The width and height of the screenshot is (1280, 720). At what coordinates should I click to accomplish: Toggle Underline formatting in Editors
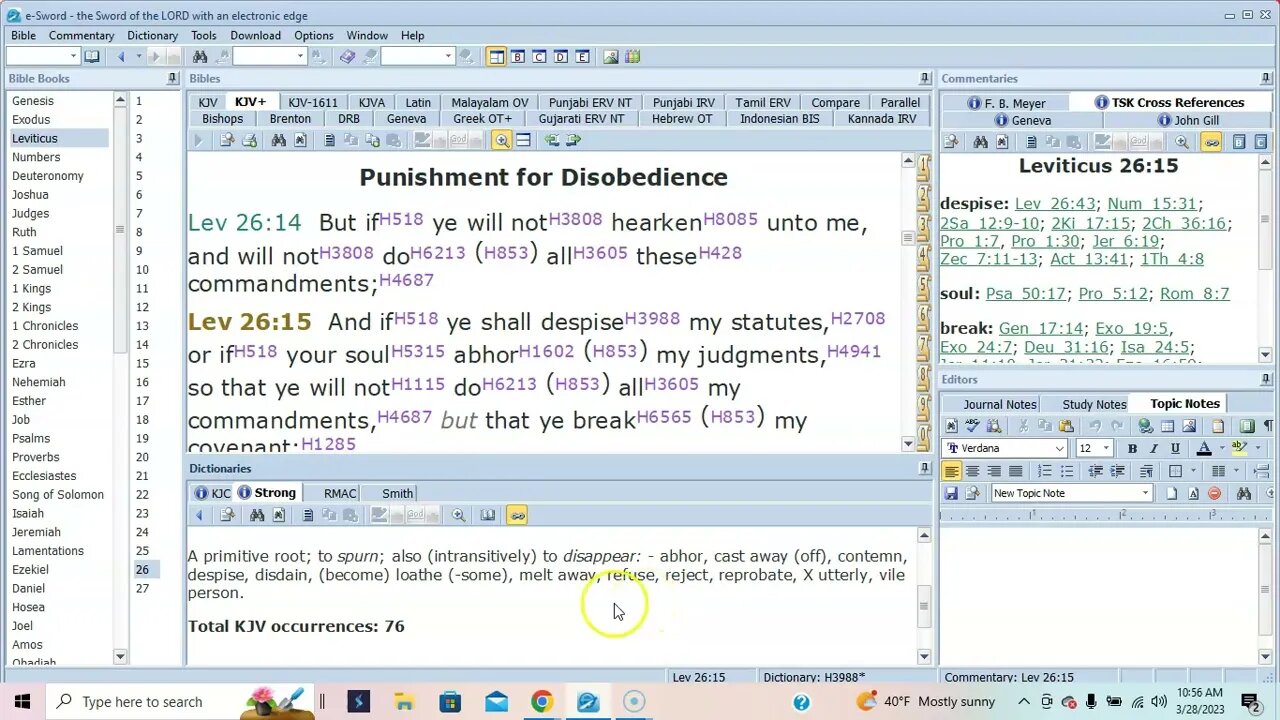(x=1175, y=448)
